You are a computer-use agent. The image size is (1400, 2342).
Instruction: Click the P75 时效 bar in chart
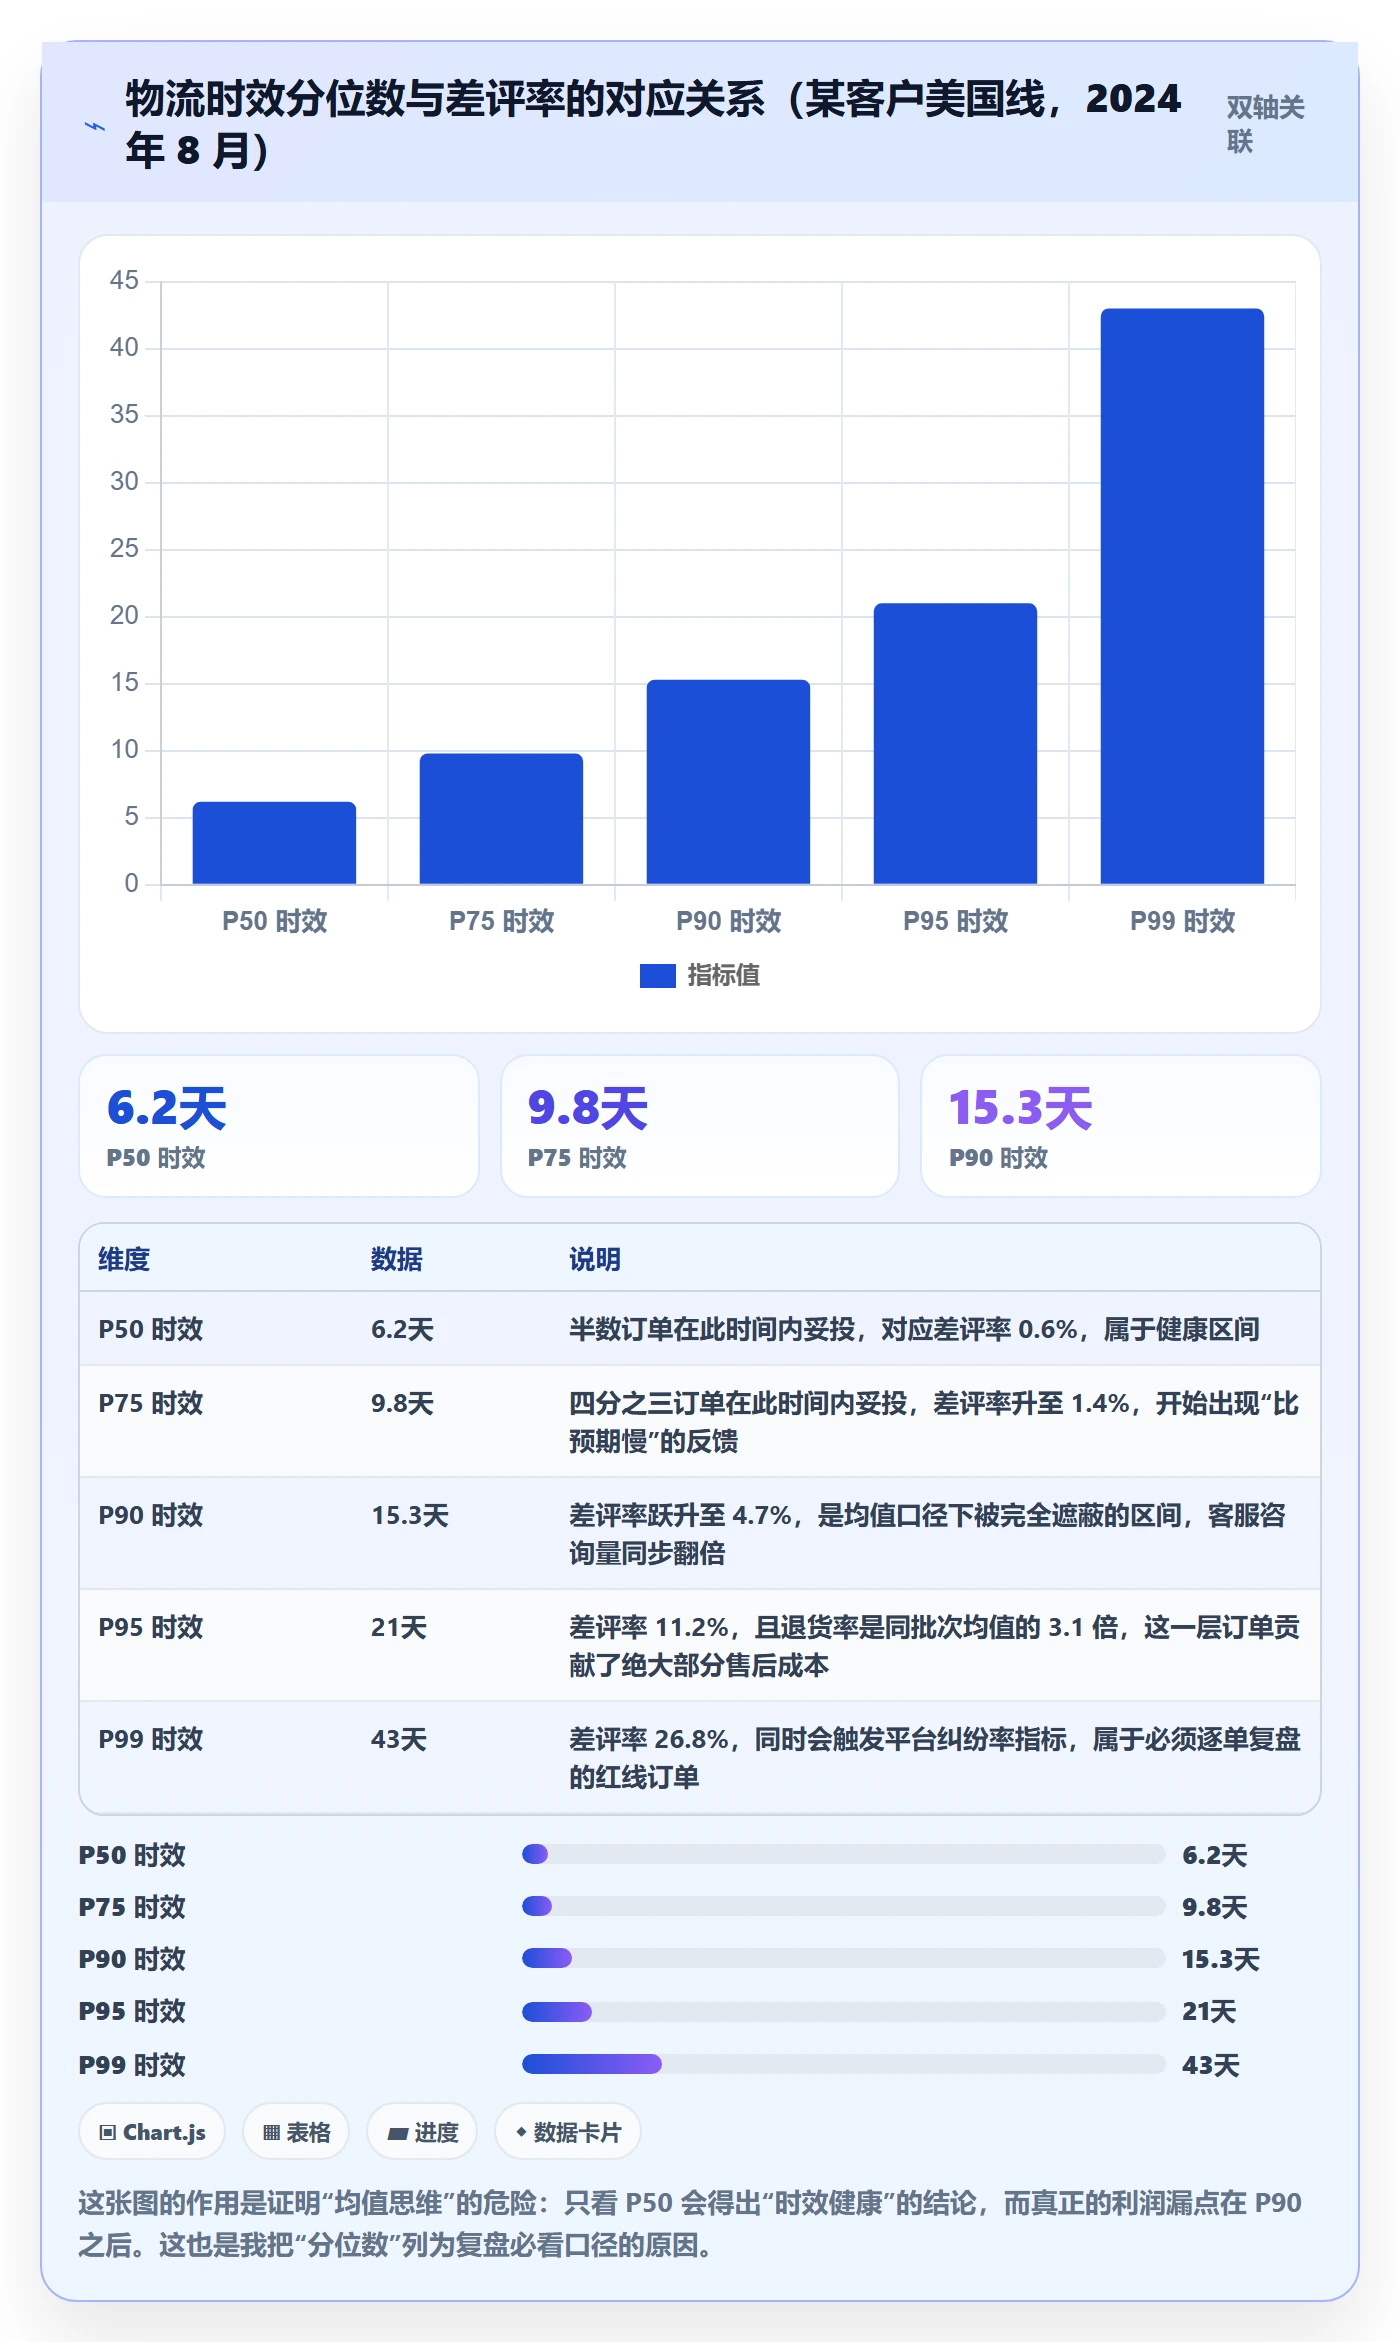[x=501, y=818]
